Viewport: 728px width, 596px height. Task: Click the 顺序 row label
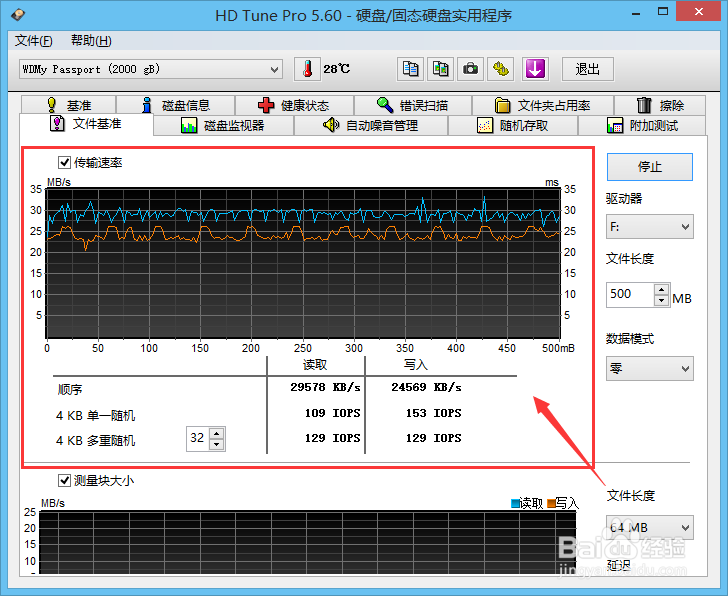(70, 389)
